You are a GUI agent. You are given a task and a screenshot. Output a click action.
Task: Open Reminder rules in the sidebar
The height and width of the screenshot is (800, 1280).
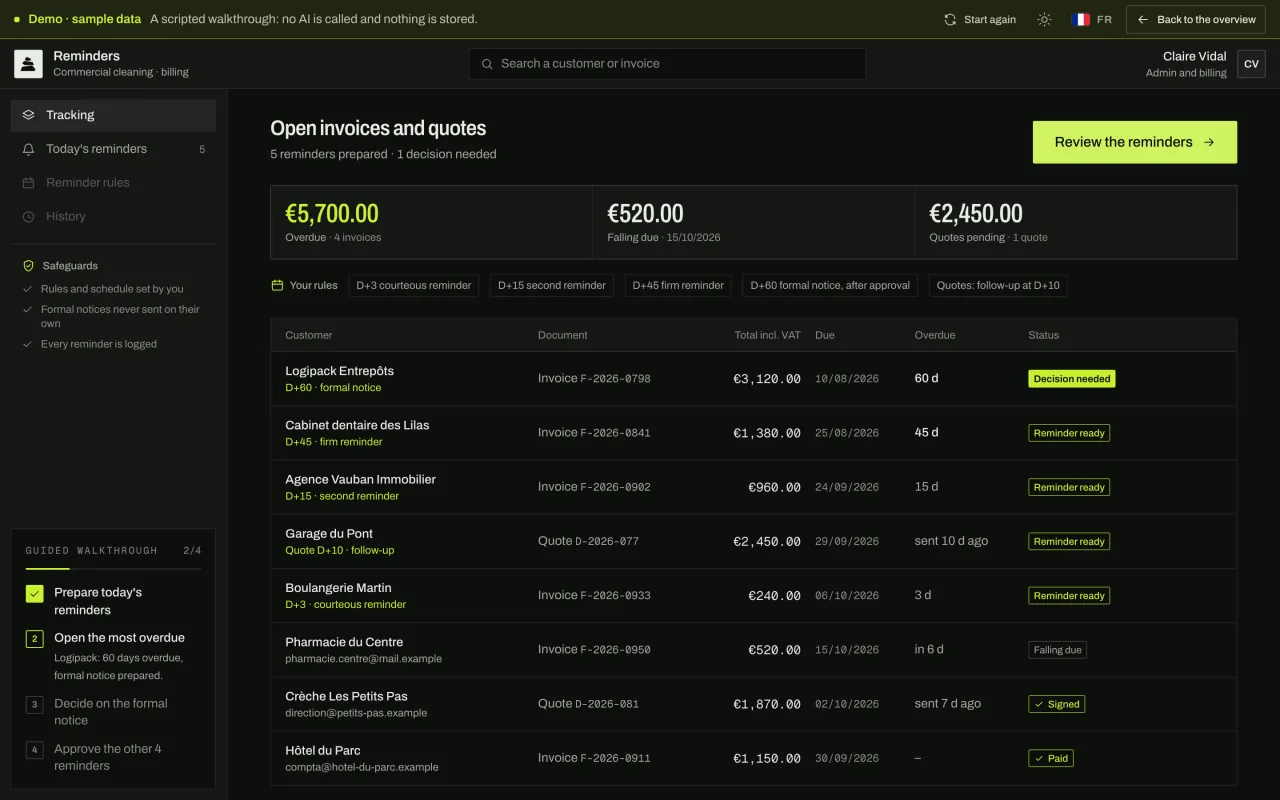click(113, 183)
